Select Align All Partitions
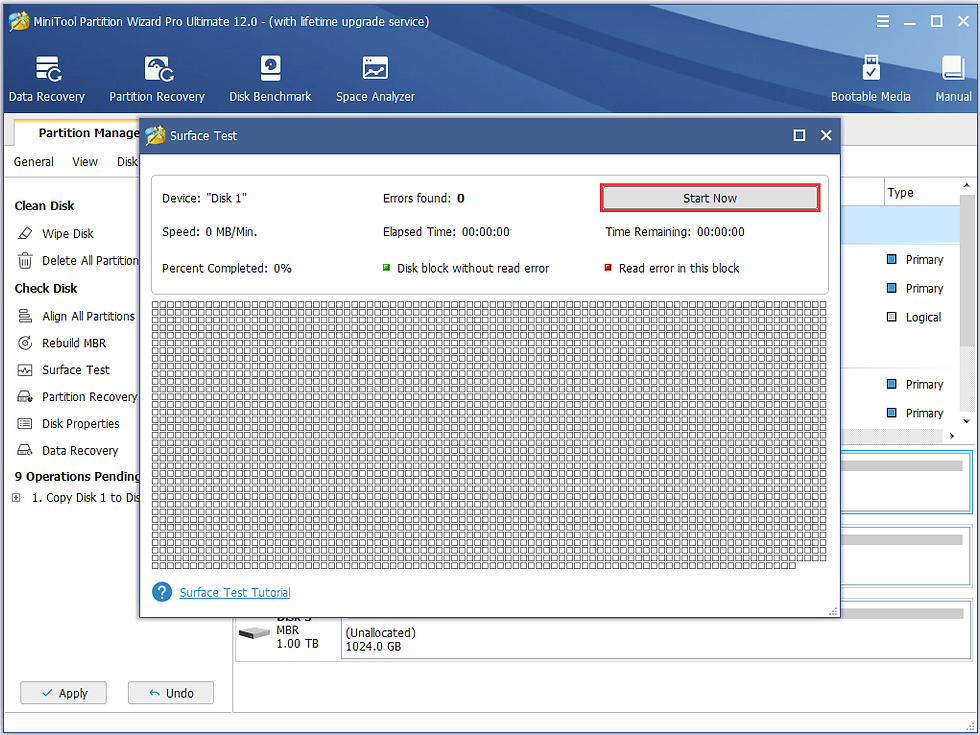The height and width of the screenshot is (735, 980). pyautogui.click(x=76, y=316)
